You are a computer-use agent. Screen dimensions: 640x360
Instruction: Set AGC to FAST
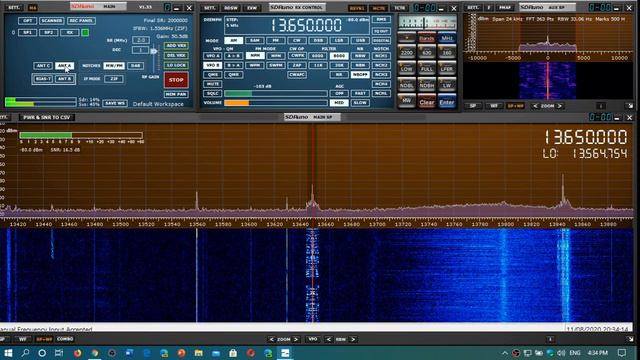(360, 93)
